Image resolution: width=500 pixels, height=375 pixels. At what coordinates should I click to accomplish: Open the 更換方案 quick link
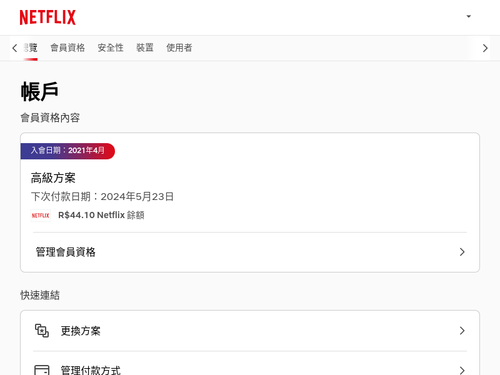pyautogui.click(x=250, y=331)
